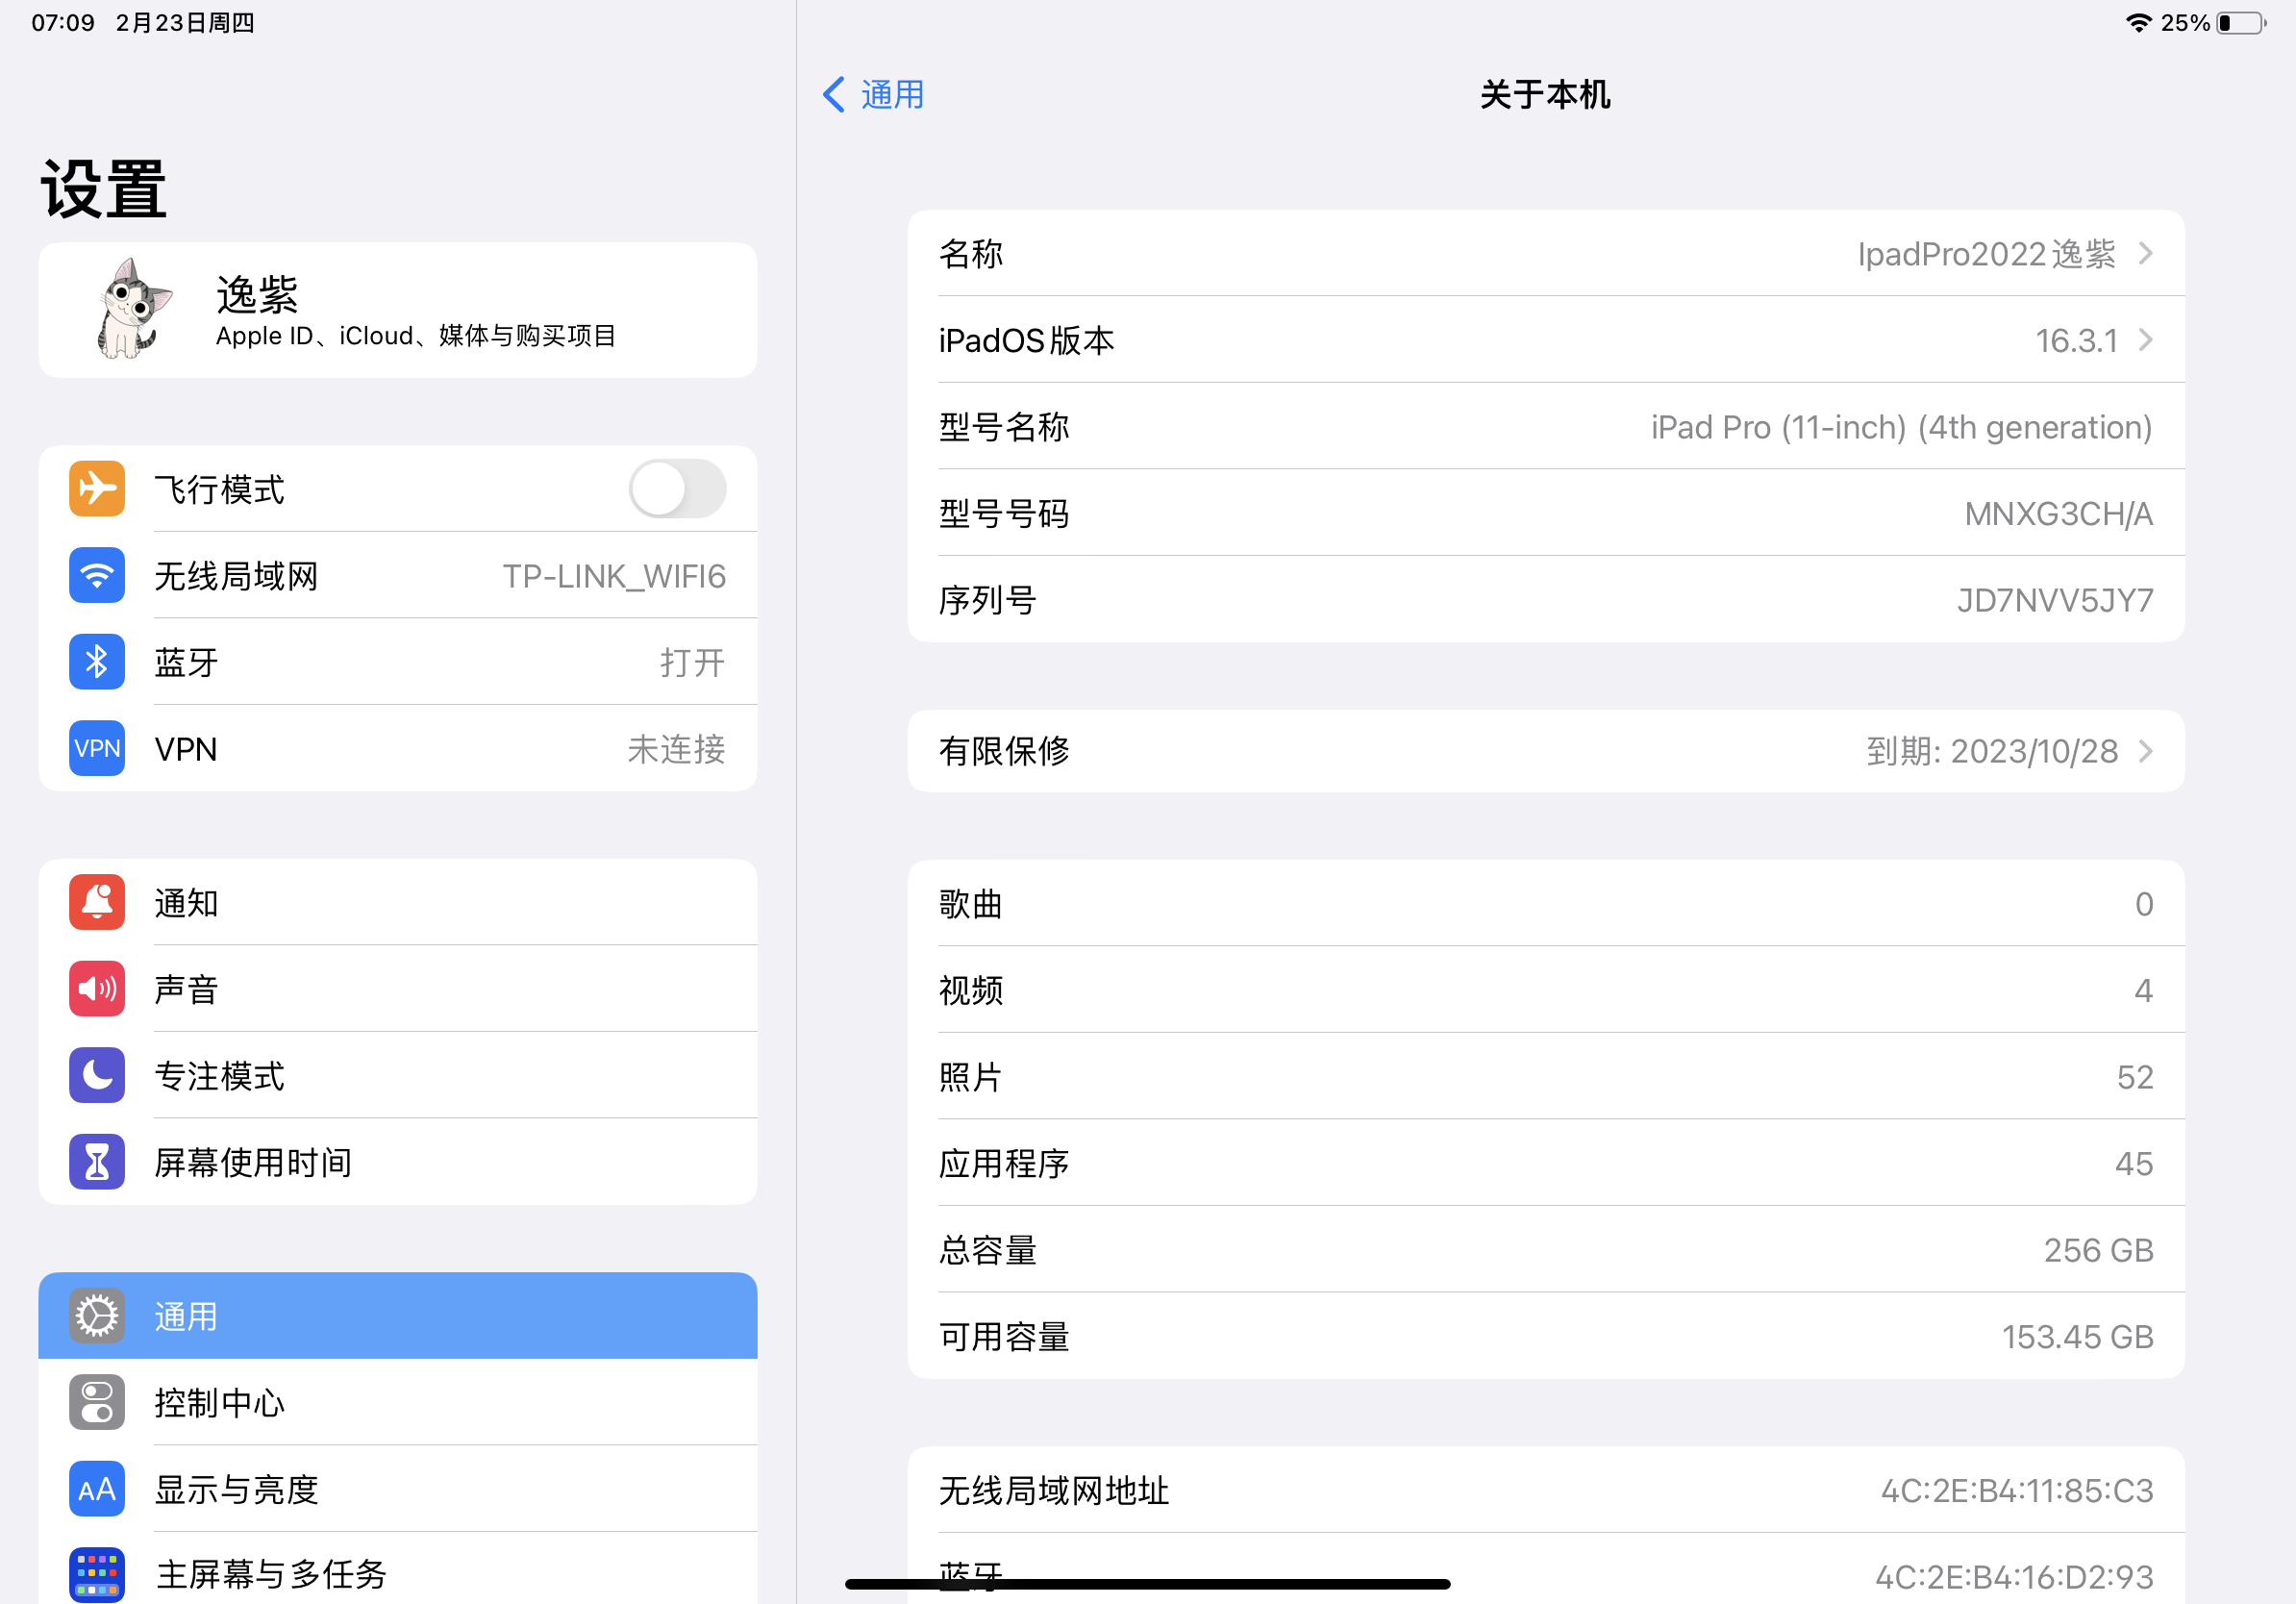Tap warranty expiry 到期: 2023/10/28
The height and width of the screenshot is (1604, 2296).
(1992, 751)
